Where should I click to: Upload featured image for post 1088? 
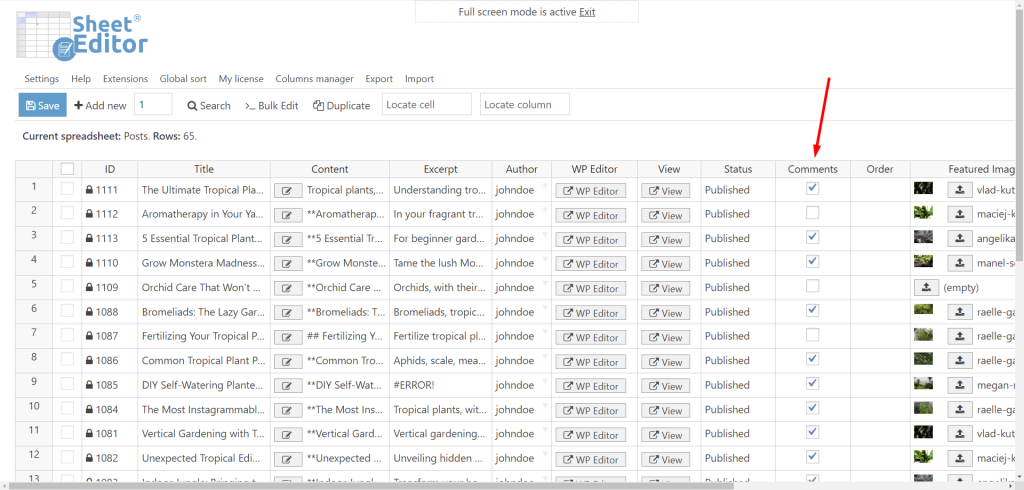click(x=959, y=312)
